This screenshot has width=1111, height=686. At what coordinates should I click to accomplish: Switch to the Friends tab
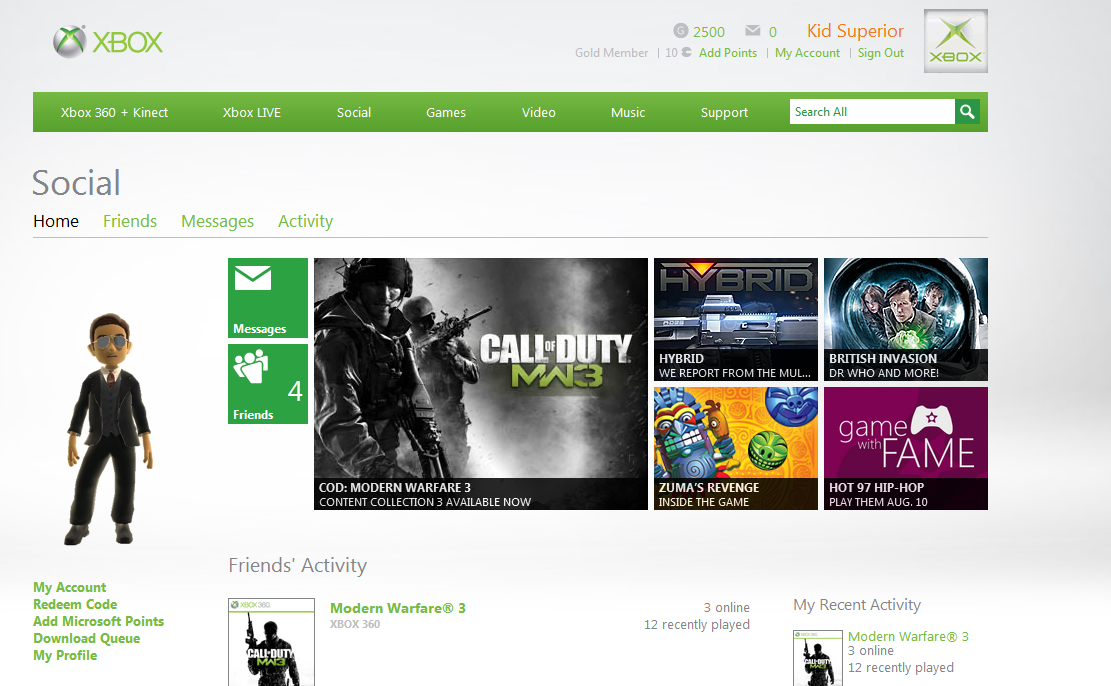[130, 221]
